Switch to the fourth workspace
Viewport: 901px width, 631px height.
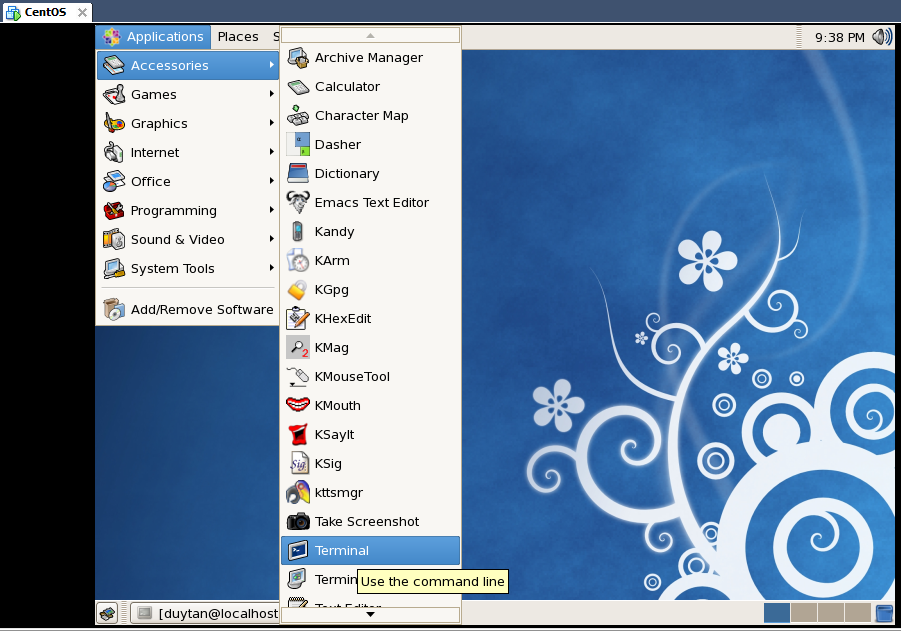[x=857, y=613]
